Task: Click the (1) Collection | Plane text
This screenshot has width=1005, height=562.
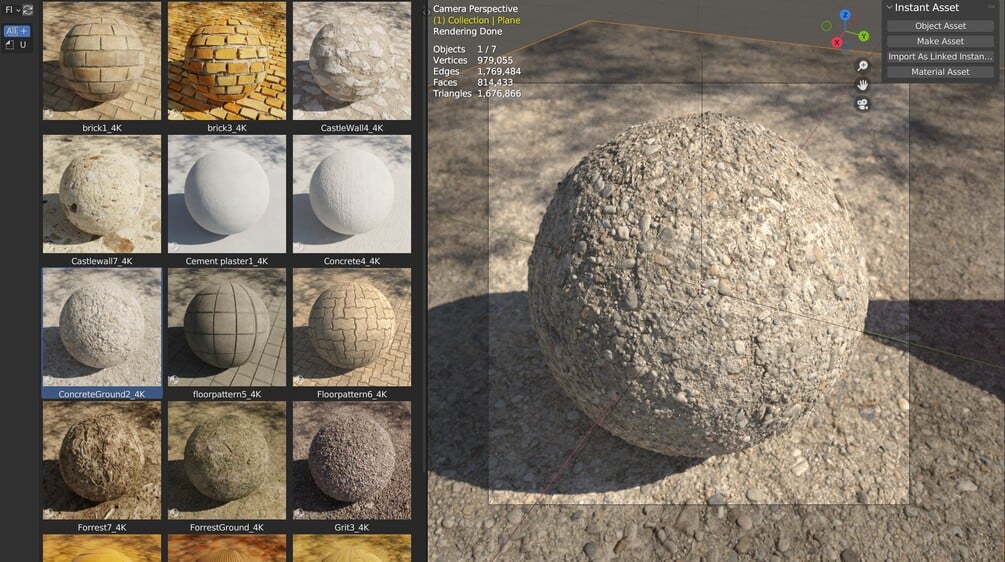Action: click(476, 21)
